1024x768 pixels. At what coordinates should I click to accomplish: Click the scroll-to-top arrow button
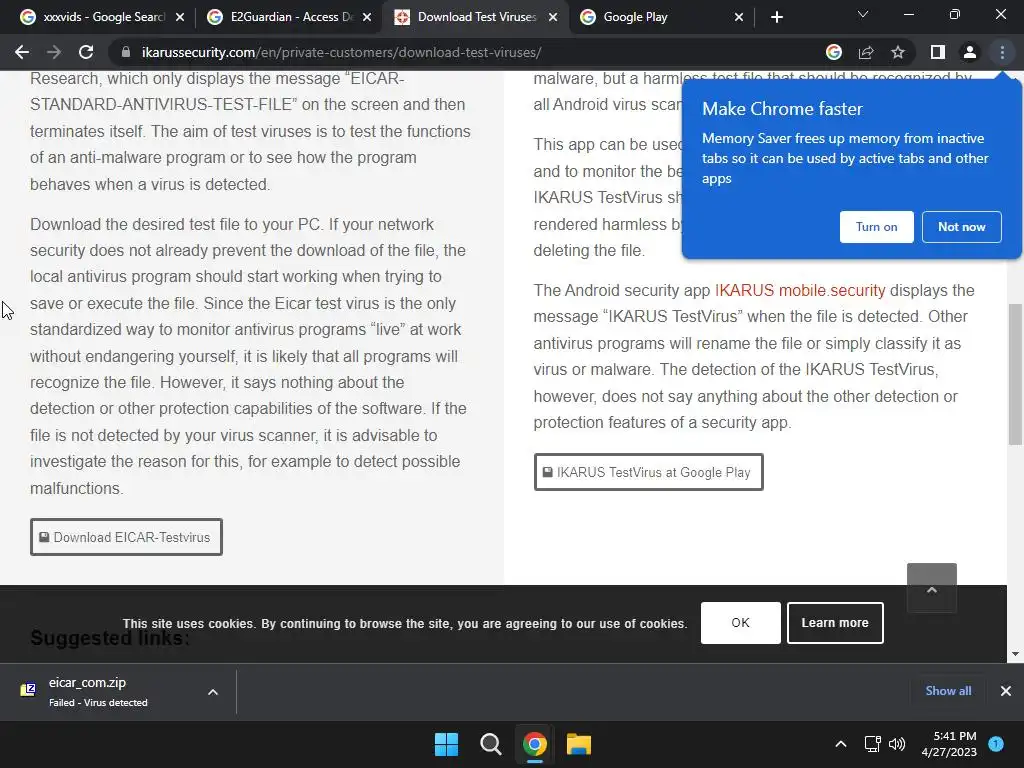(x=932, y=588)
